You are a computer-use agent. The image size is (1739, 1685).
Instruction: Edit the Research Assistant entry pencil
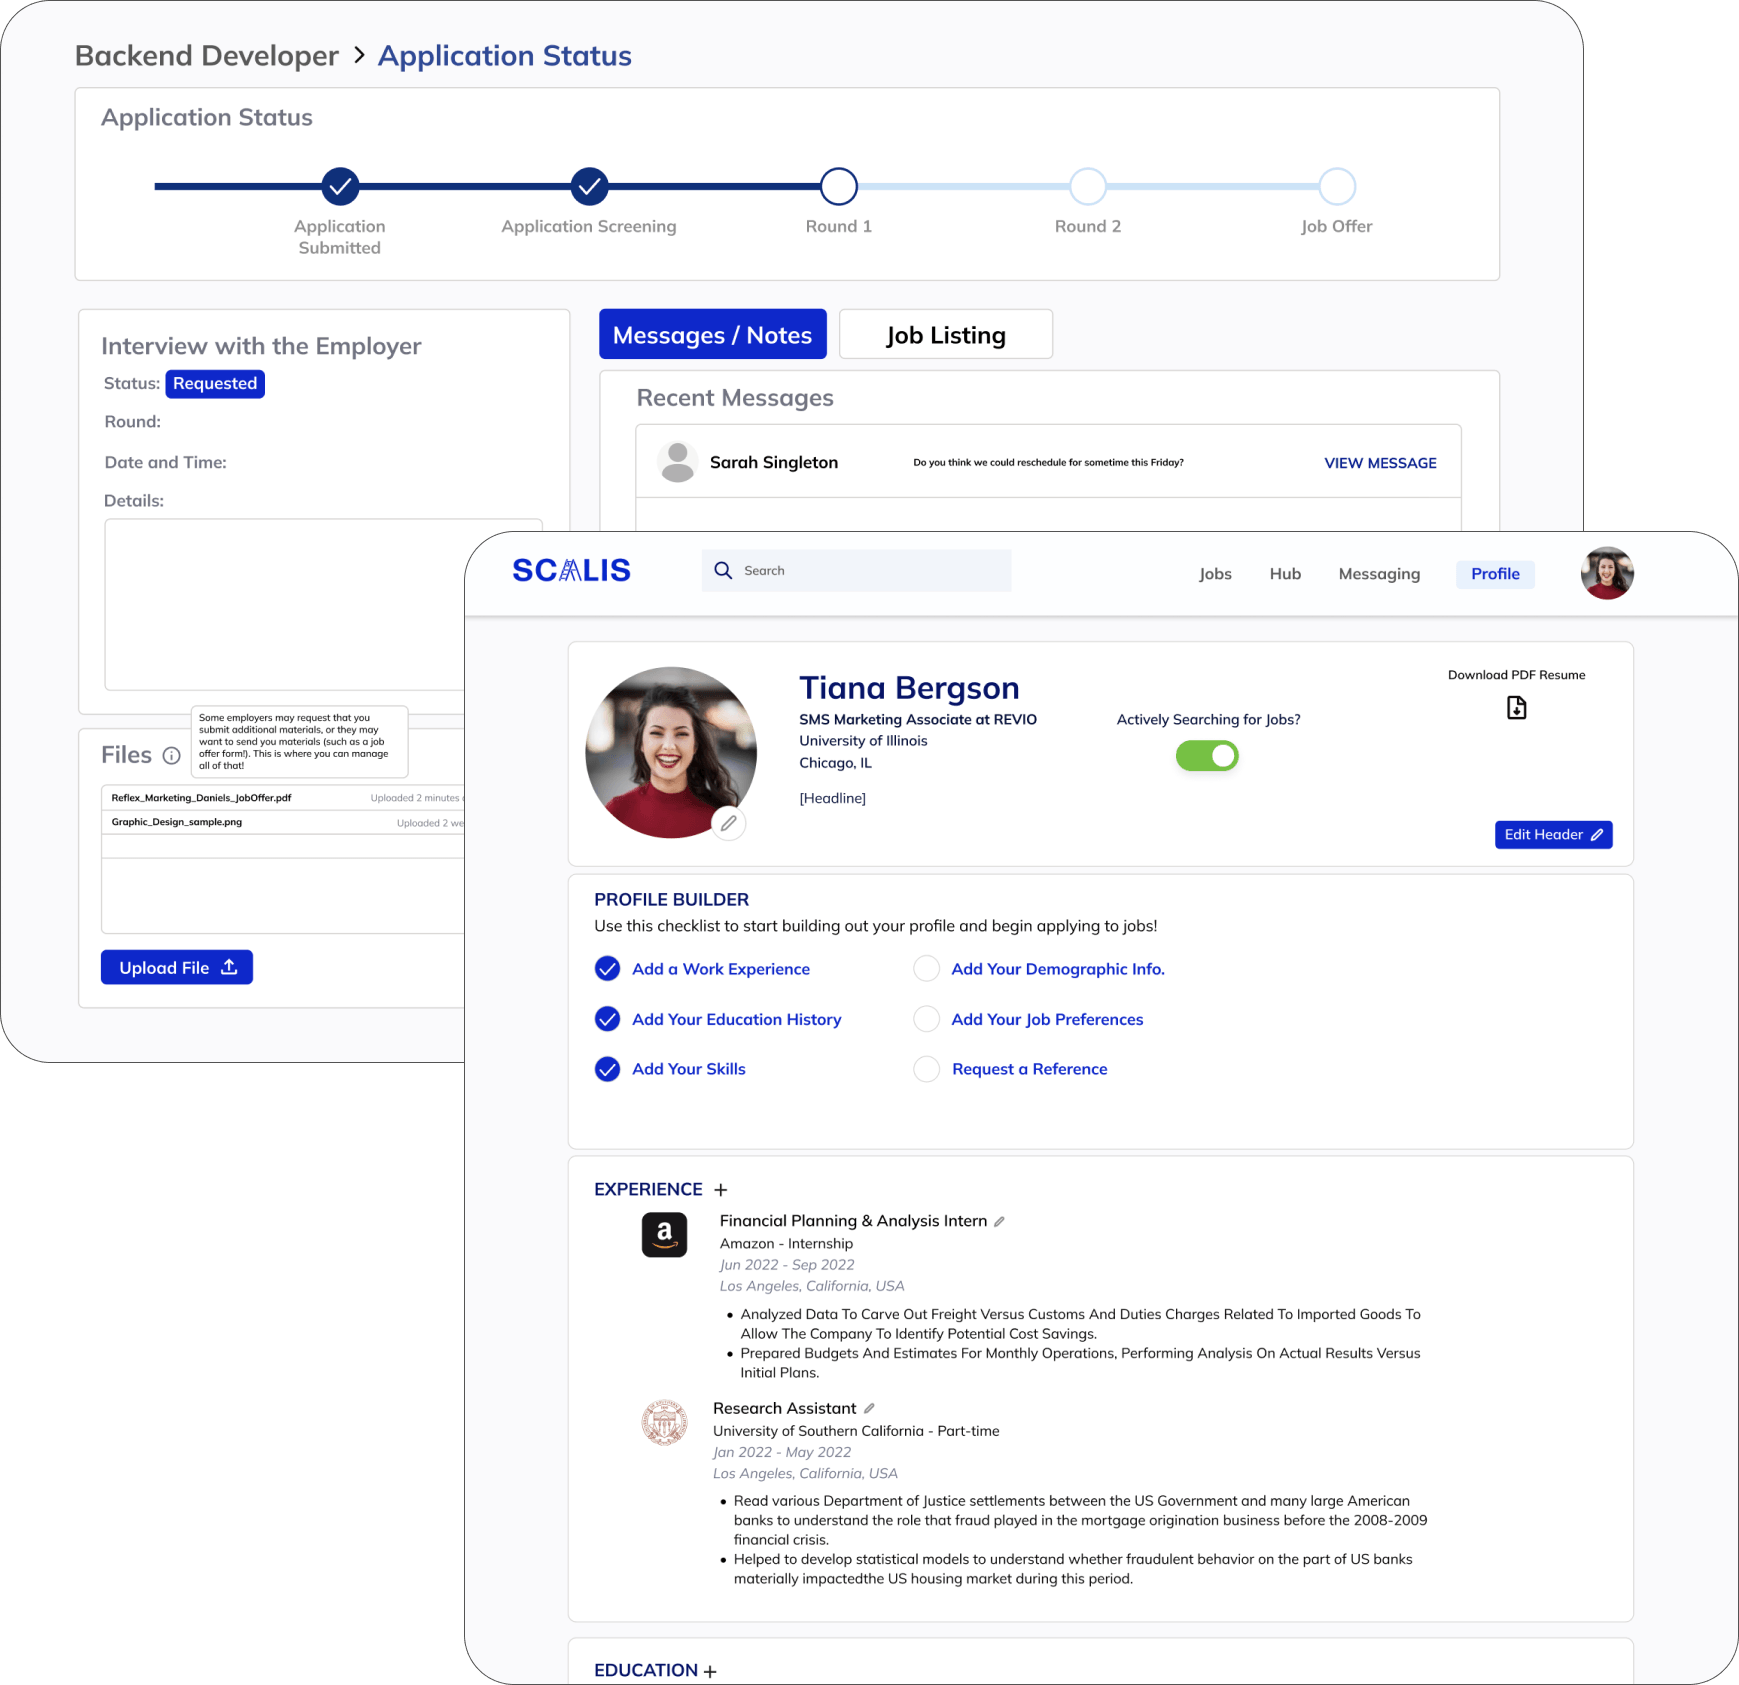point(869,1408)
